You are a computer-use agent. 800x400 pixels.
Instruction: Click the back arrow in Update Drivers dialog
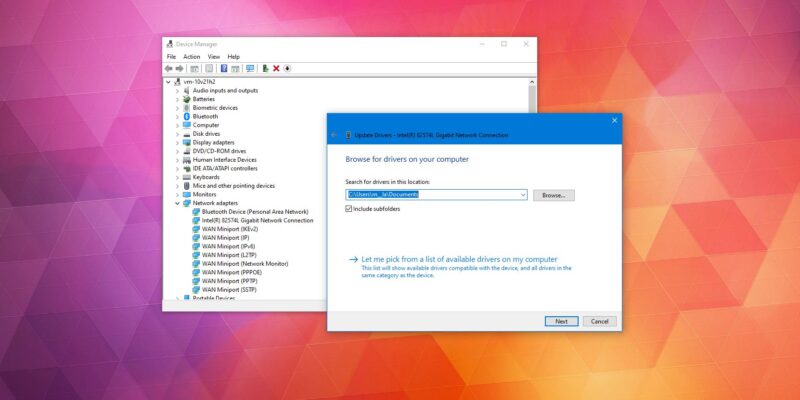[x=334, y=135]
